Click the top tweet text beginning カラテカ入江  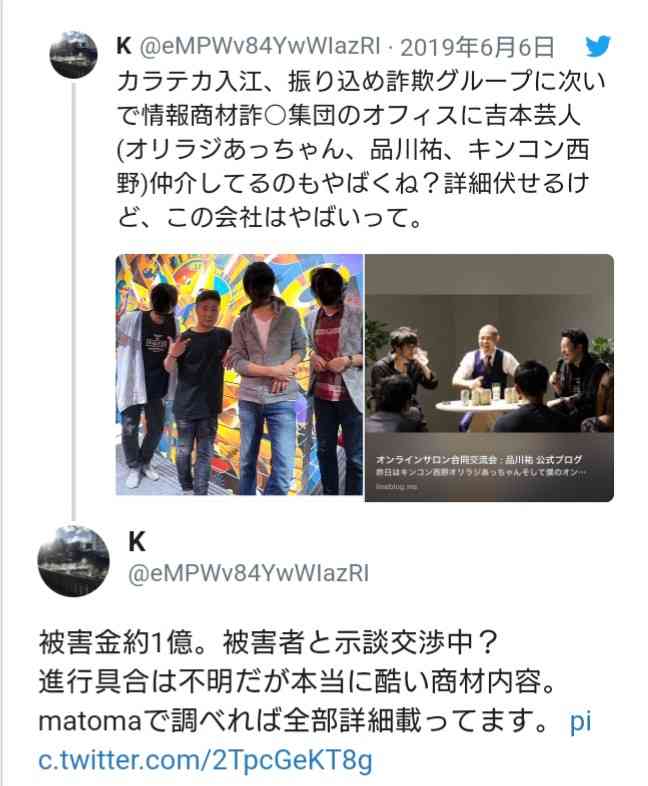pyautogui.click(x=361, y=149)
